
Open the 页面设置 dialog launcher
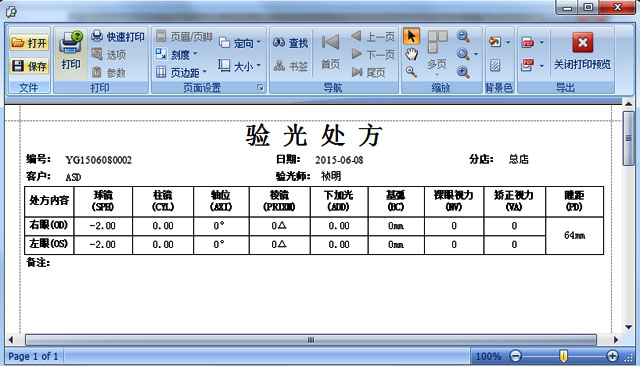(260, 87)
